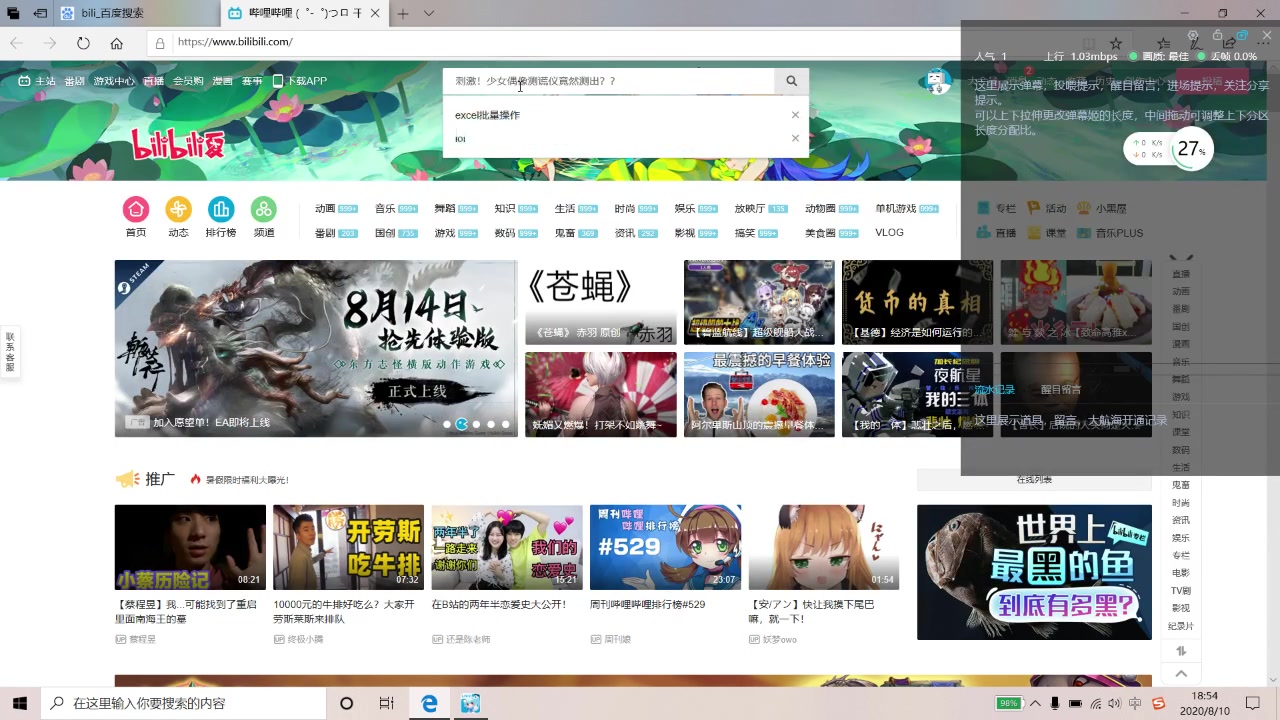Click the 专栏 column icon link
The height and width of the screenshot is (720, 1280).
coord(996,209)
